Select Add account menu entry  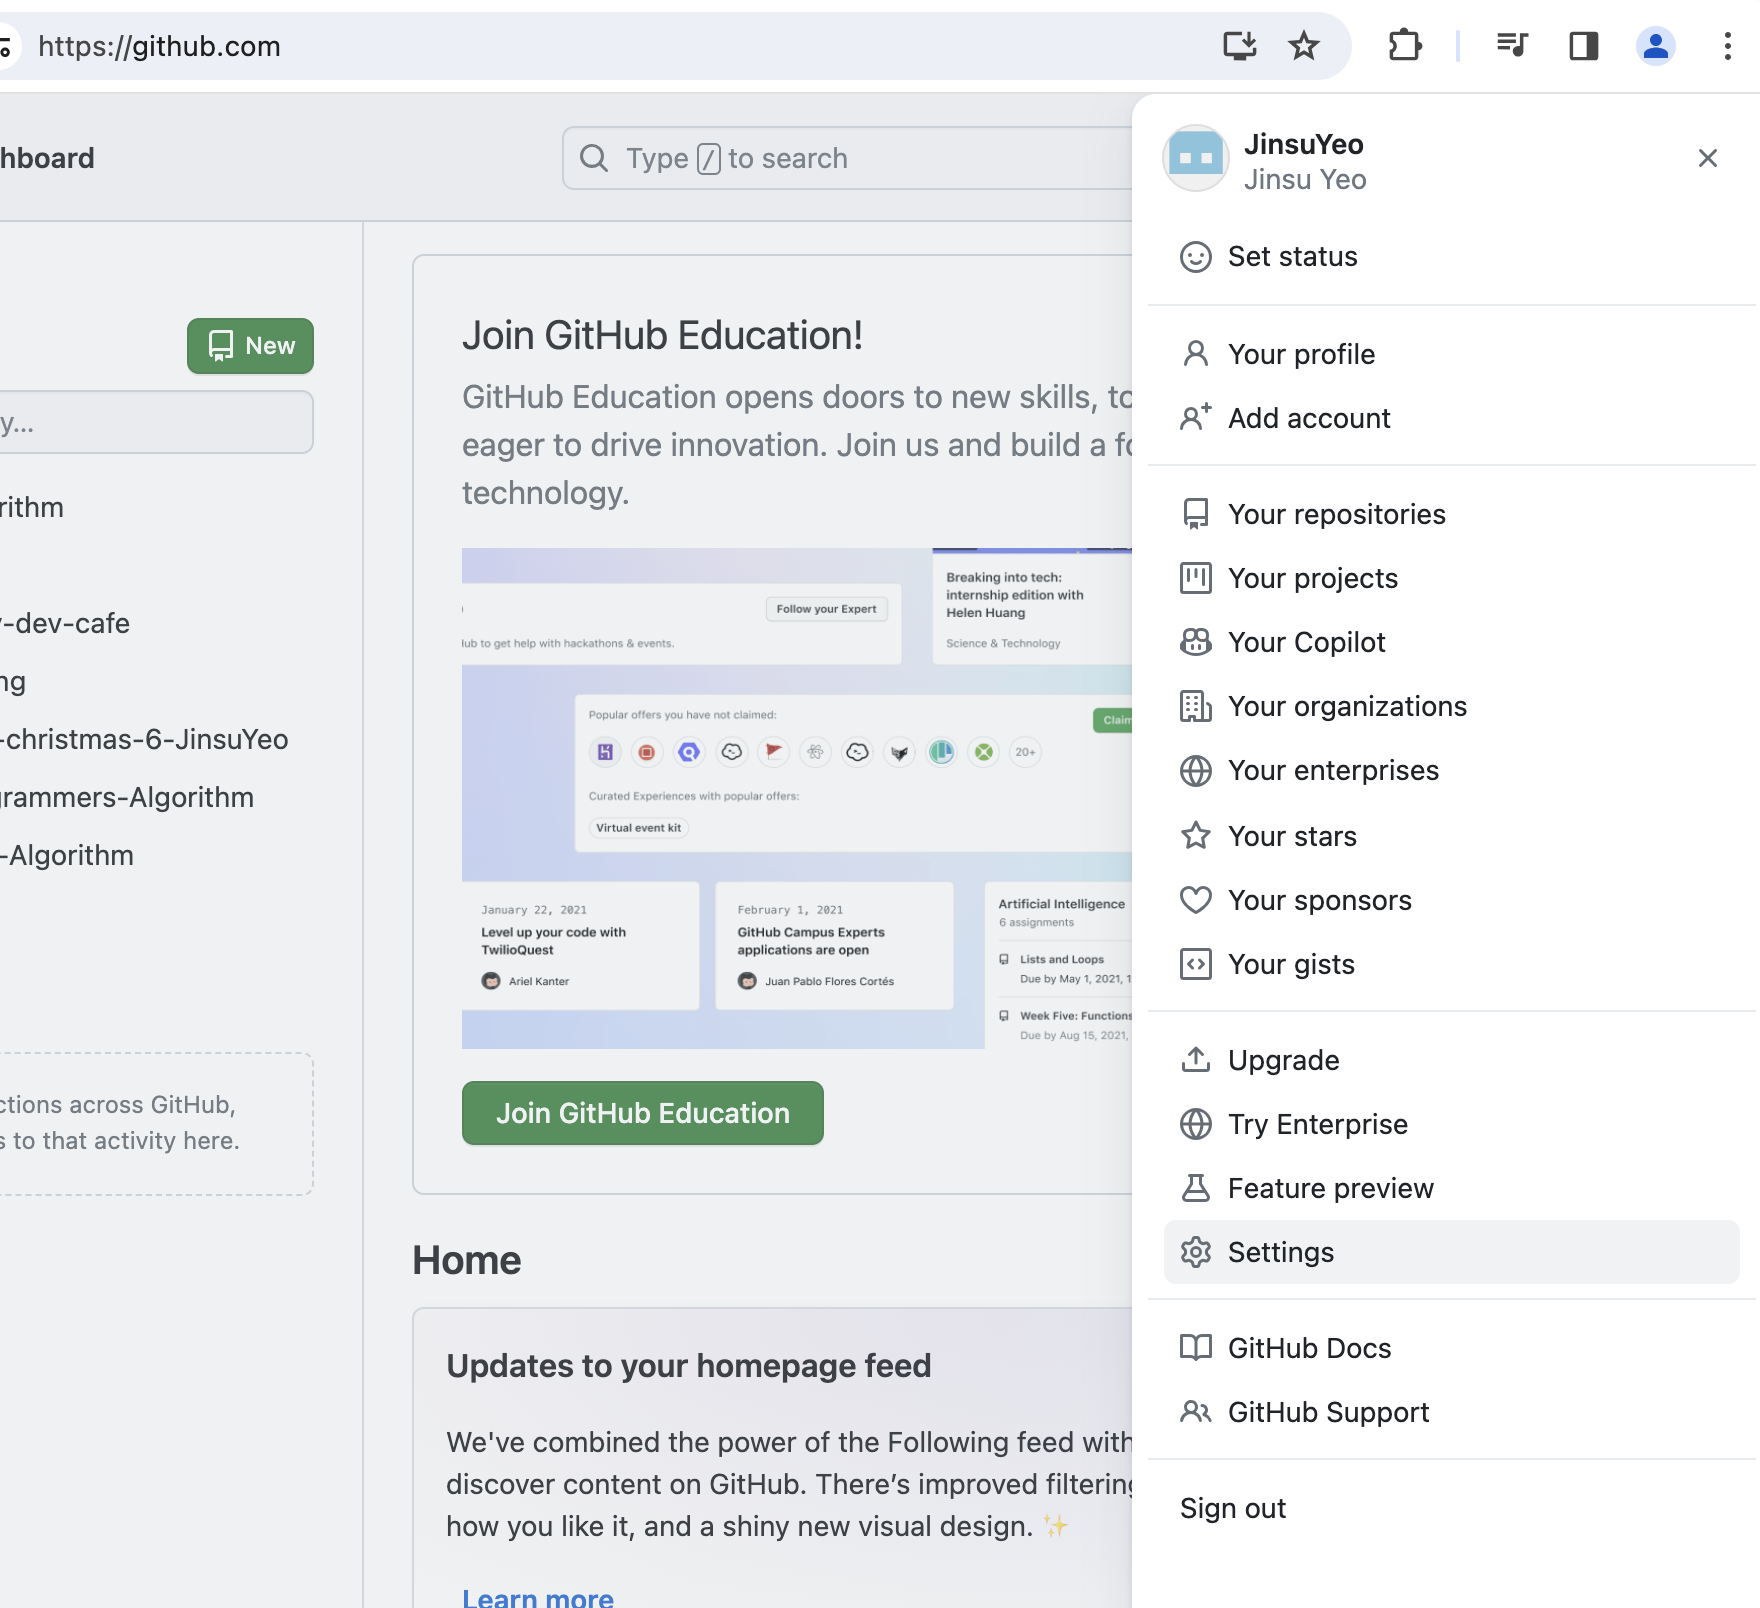point(1451,418)
